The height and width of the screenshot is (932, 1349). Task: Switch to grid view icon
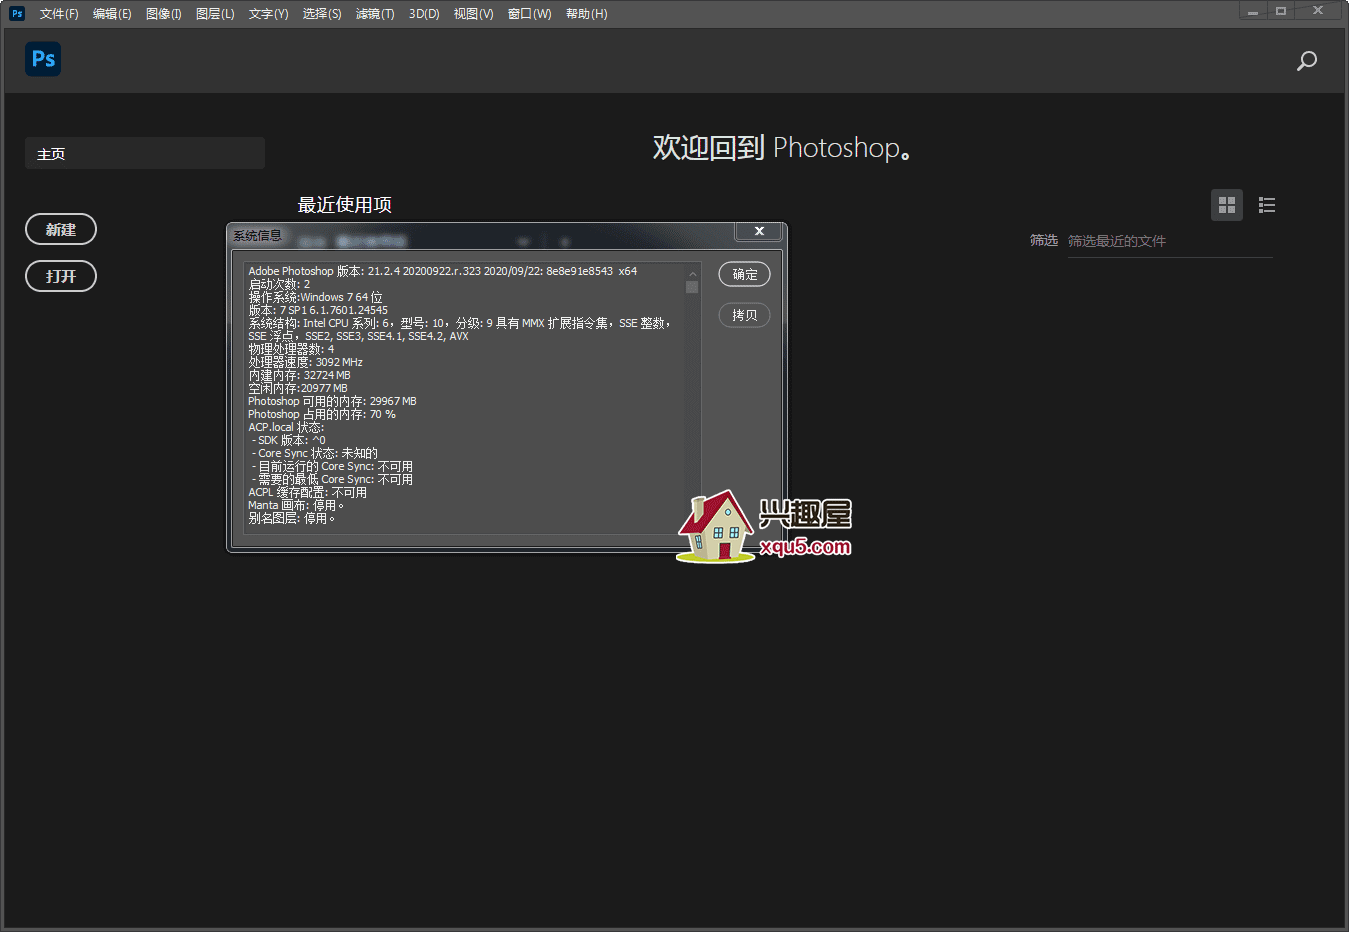pos(1227,205)
